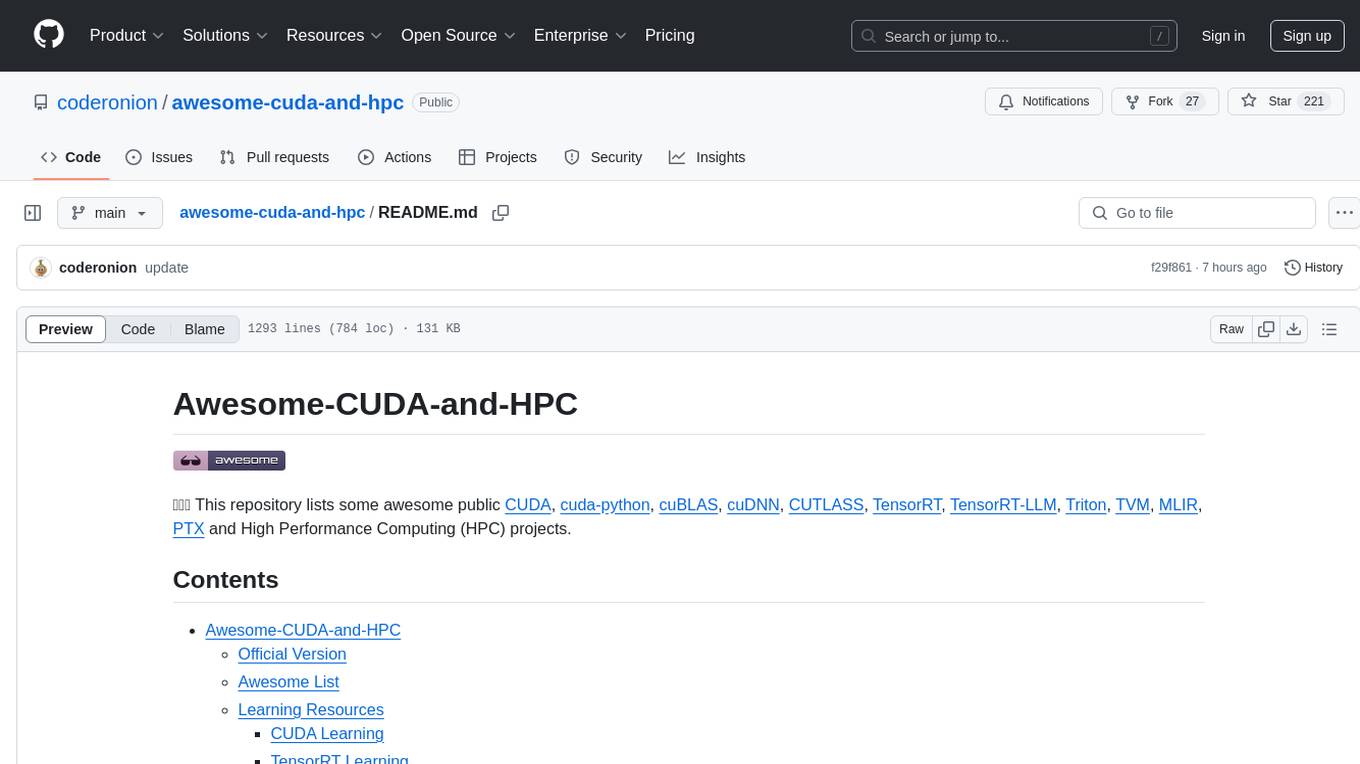This screenshot has height=764, width=1360.
Task: Click the repository icon beside coderonion
Action: pyautogui.click(x=41, y=102)
